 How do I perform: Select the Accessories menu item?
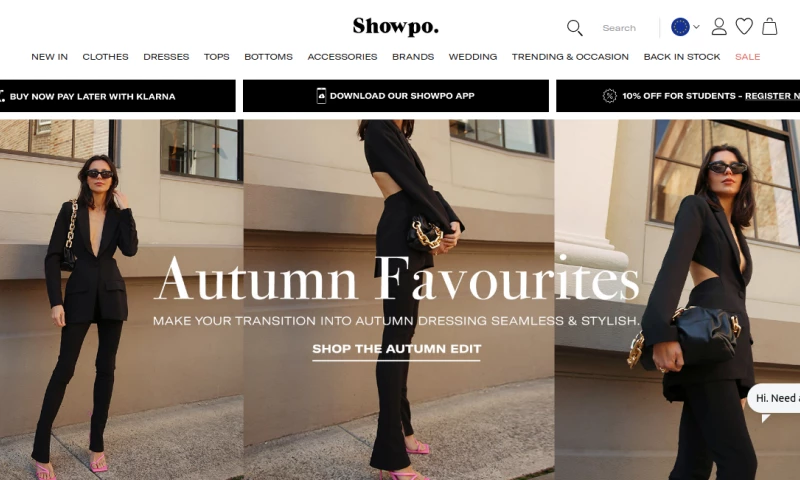tap(342, 57)
